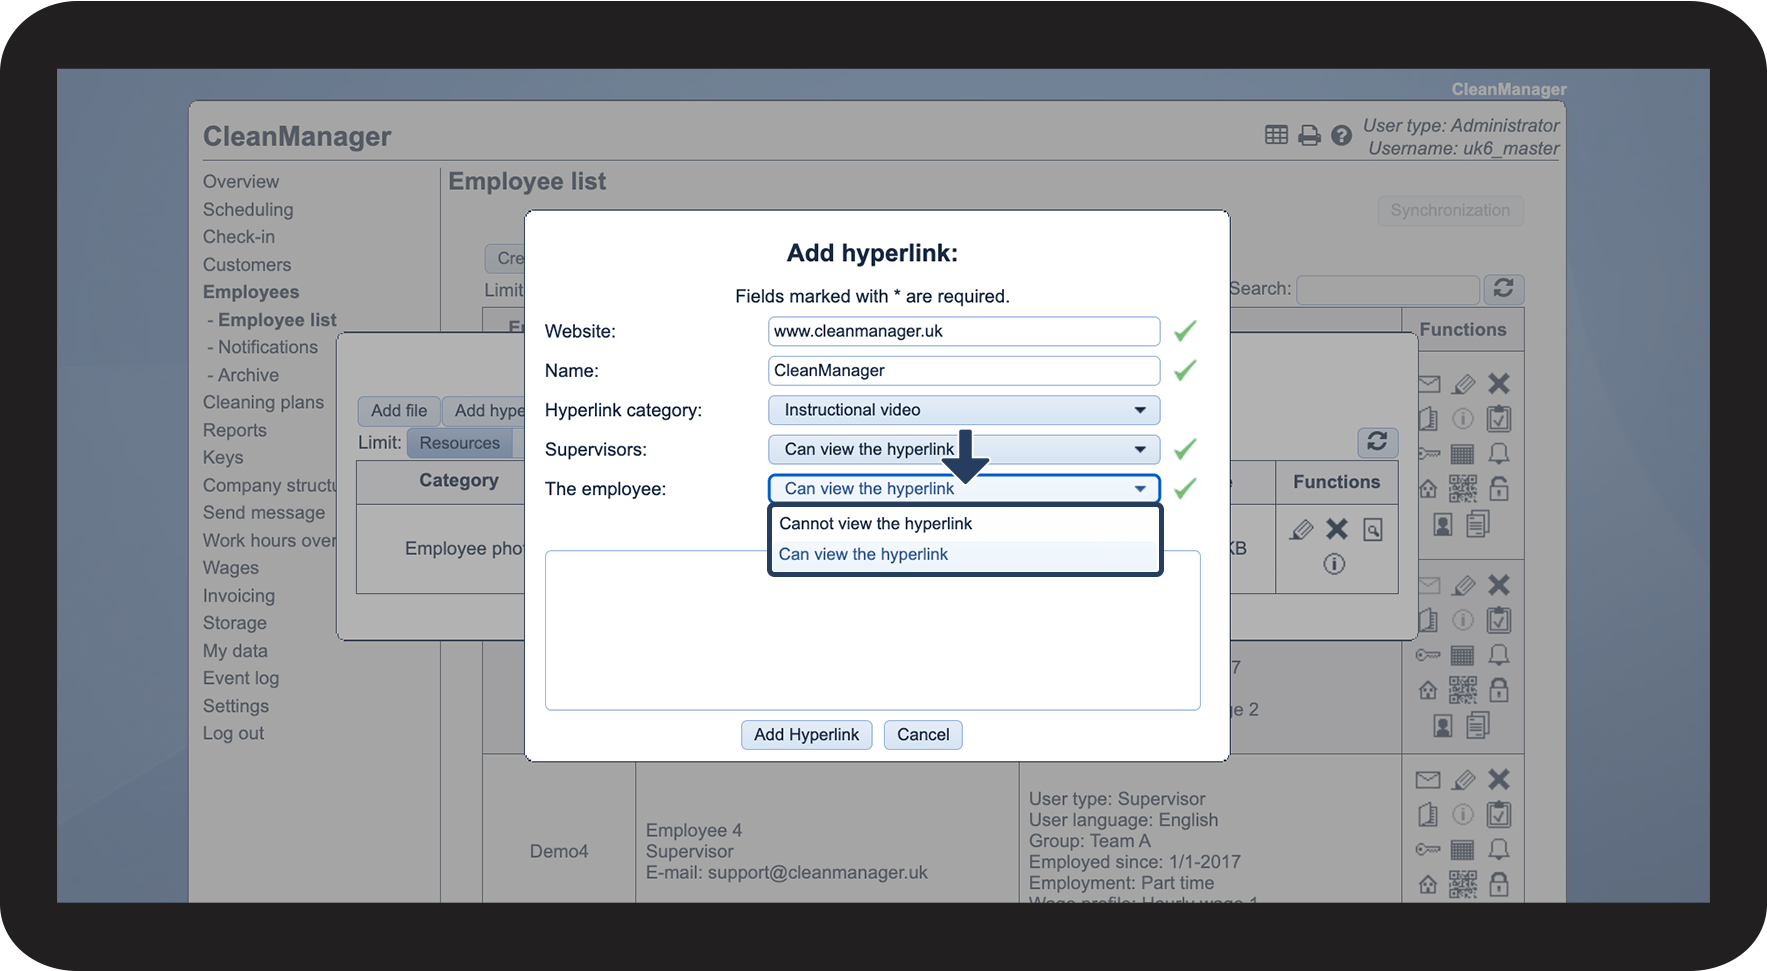Click the house icon in Demo4 row
Screen dimensions: 1767x971
coord(1428,885)
